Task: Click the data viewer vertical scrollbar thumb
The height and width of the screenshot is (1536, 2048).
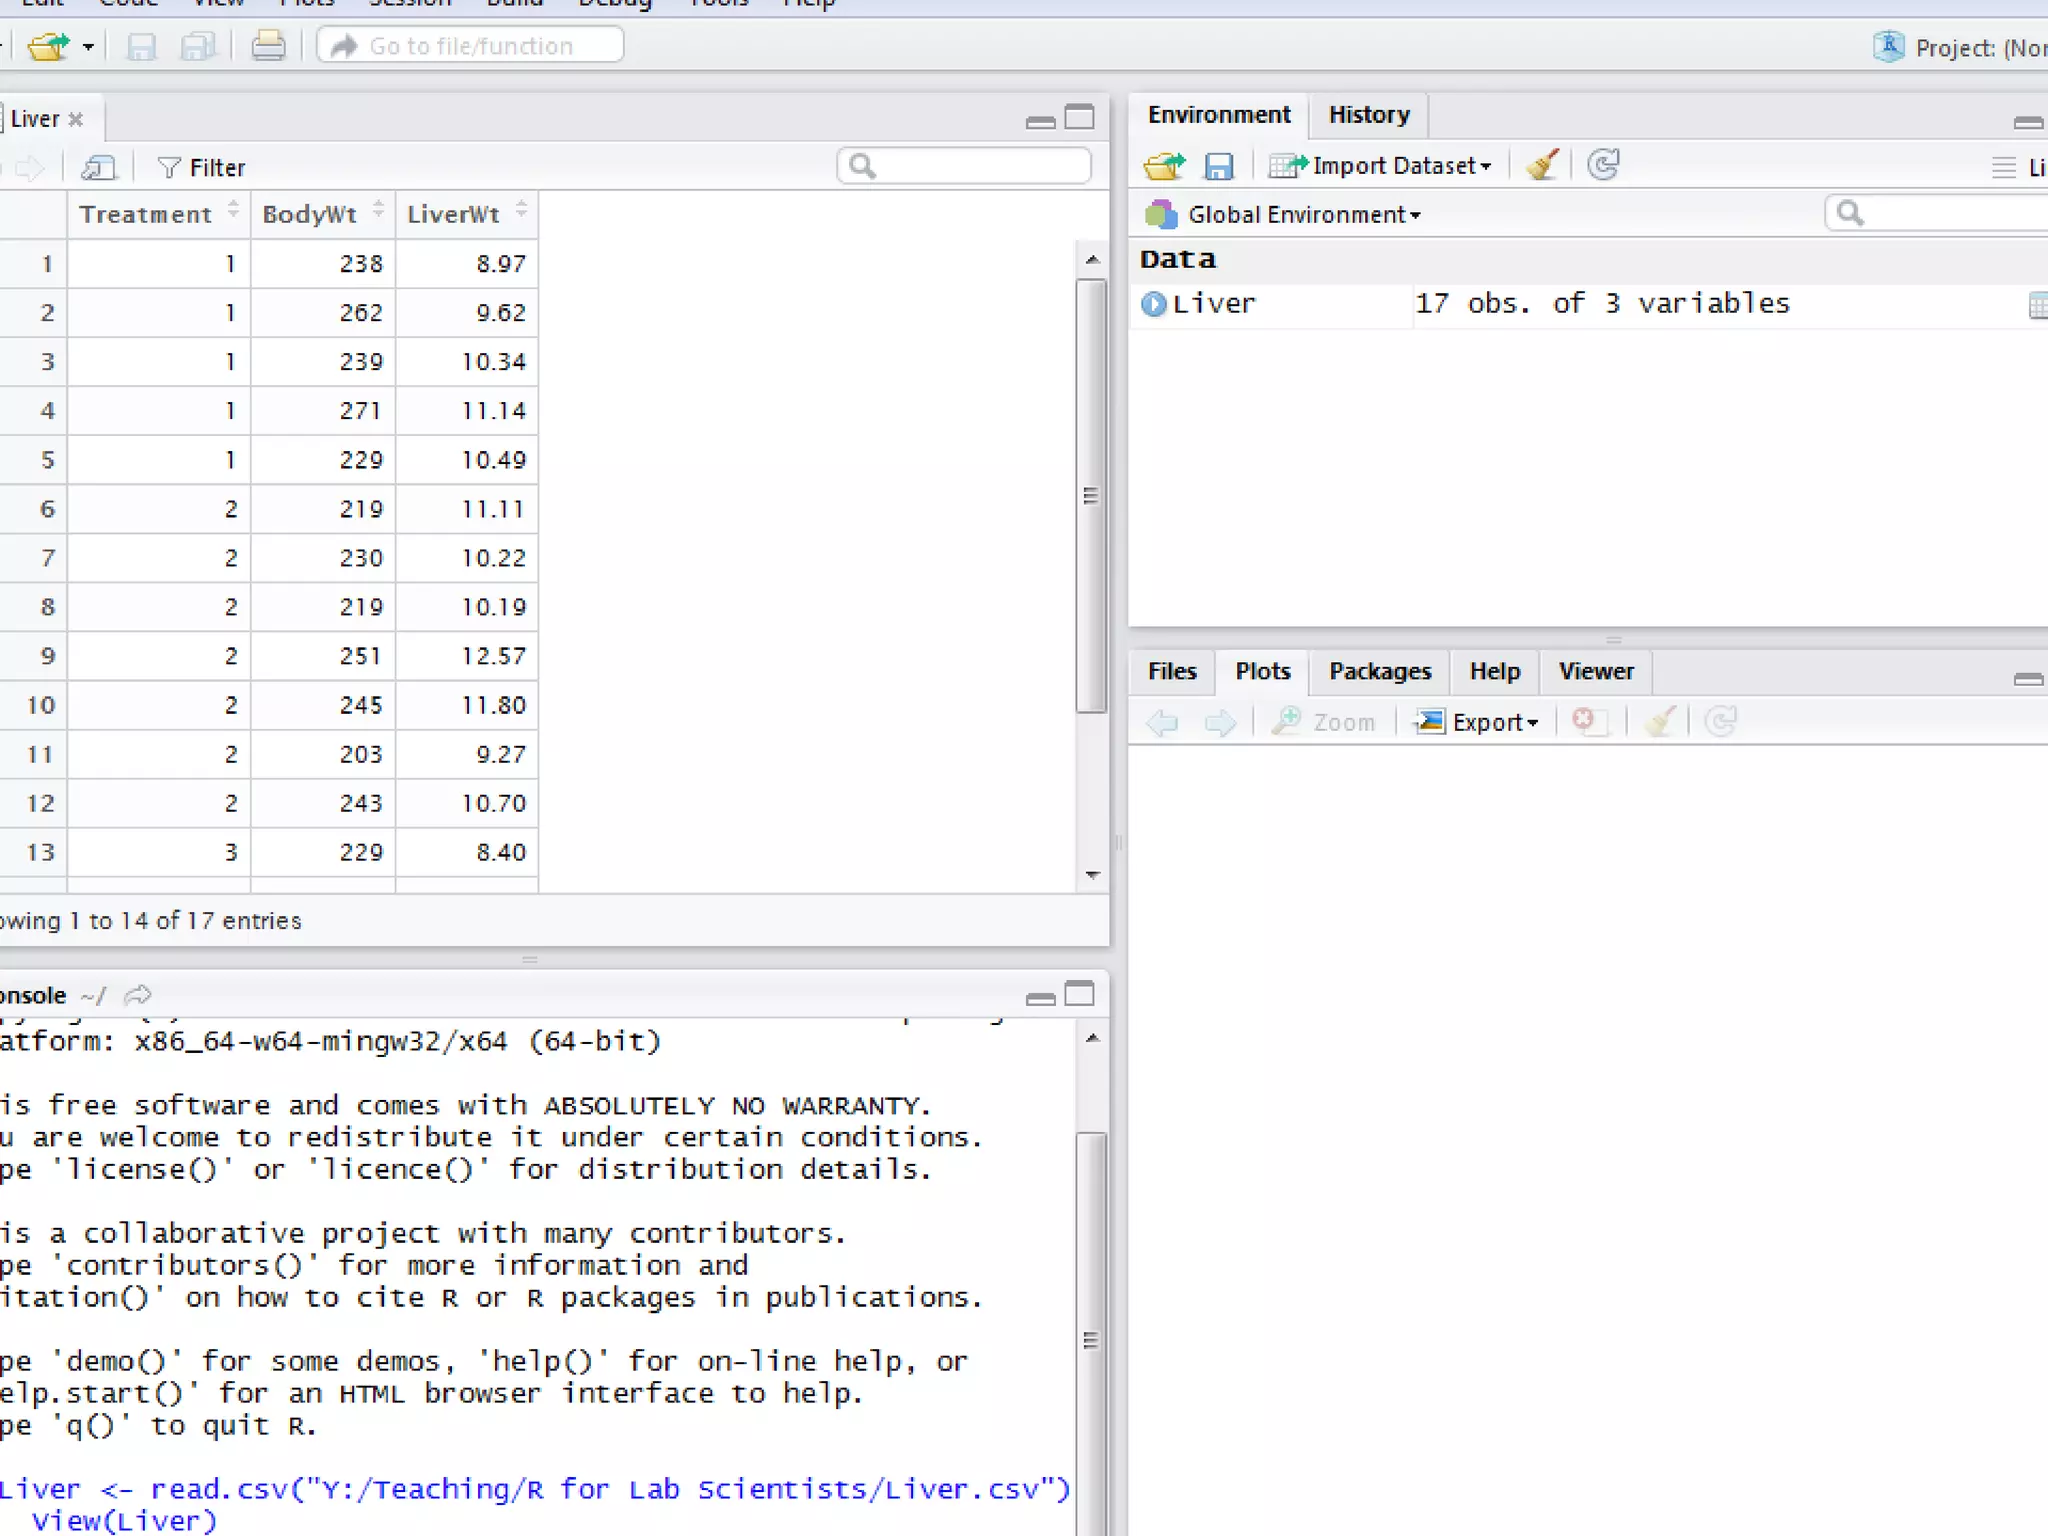Action: [1090, 495]
